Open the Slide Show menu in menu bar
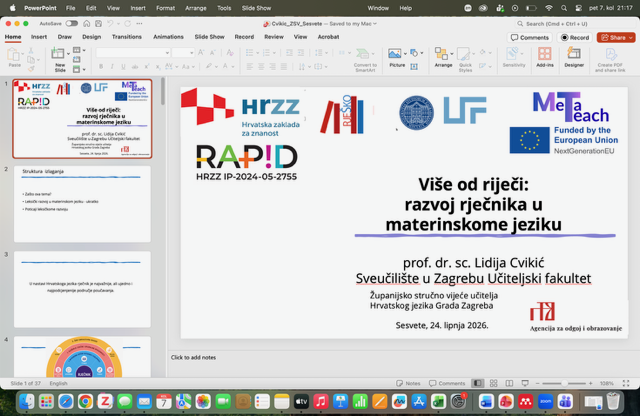Viewport: 640px width, 416px height. click(256, 8)
